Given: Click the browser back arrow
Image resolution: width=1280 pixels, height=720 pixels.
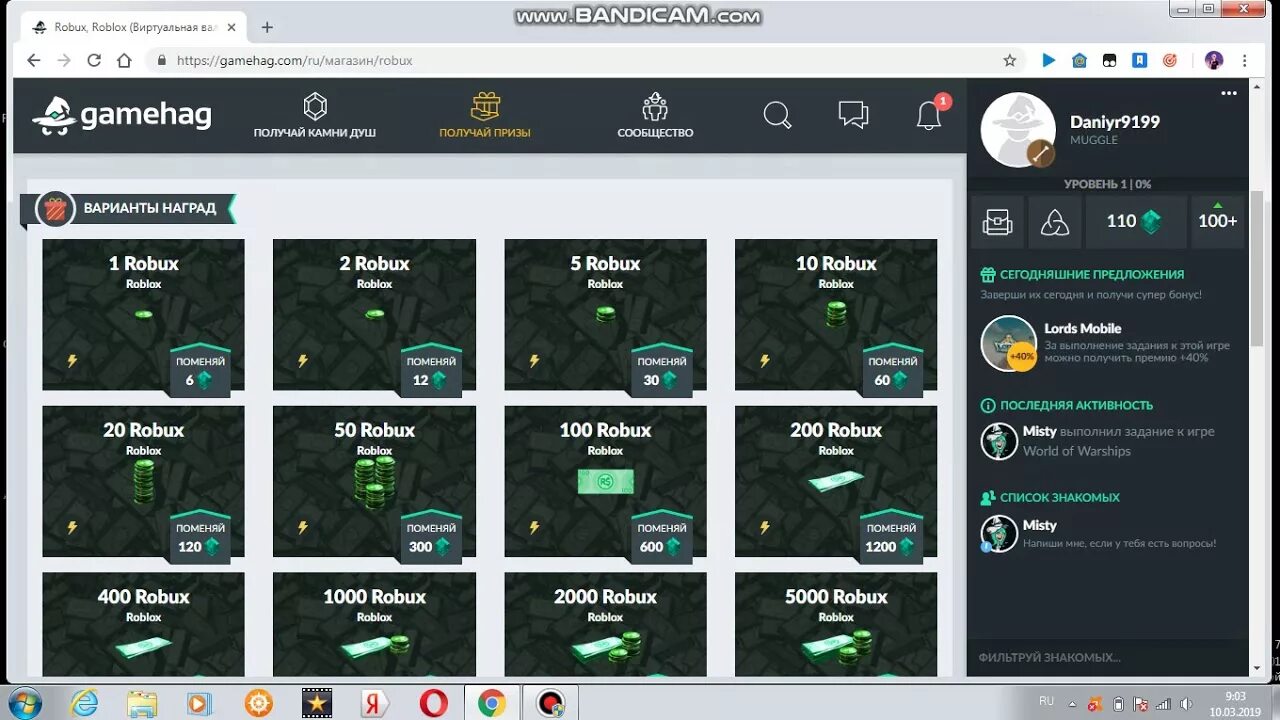Looking at the screenshot, I should (34, 60).
